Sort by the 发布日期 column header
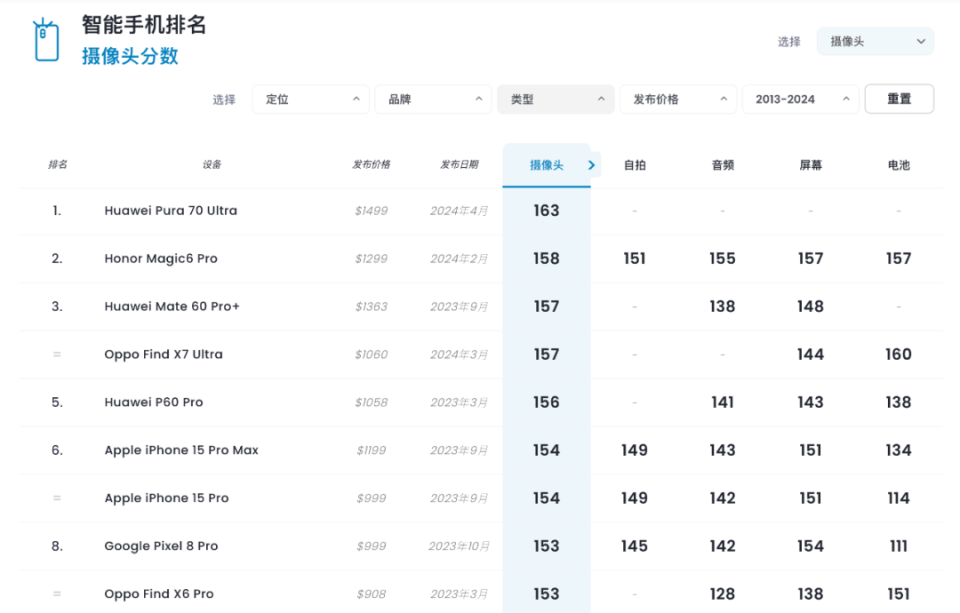 [459, 165]
